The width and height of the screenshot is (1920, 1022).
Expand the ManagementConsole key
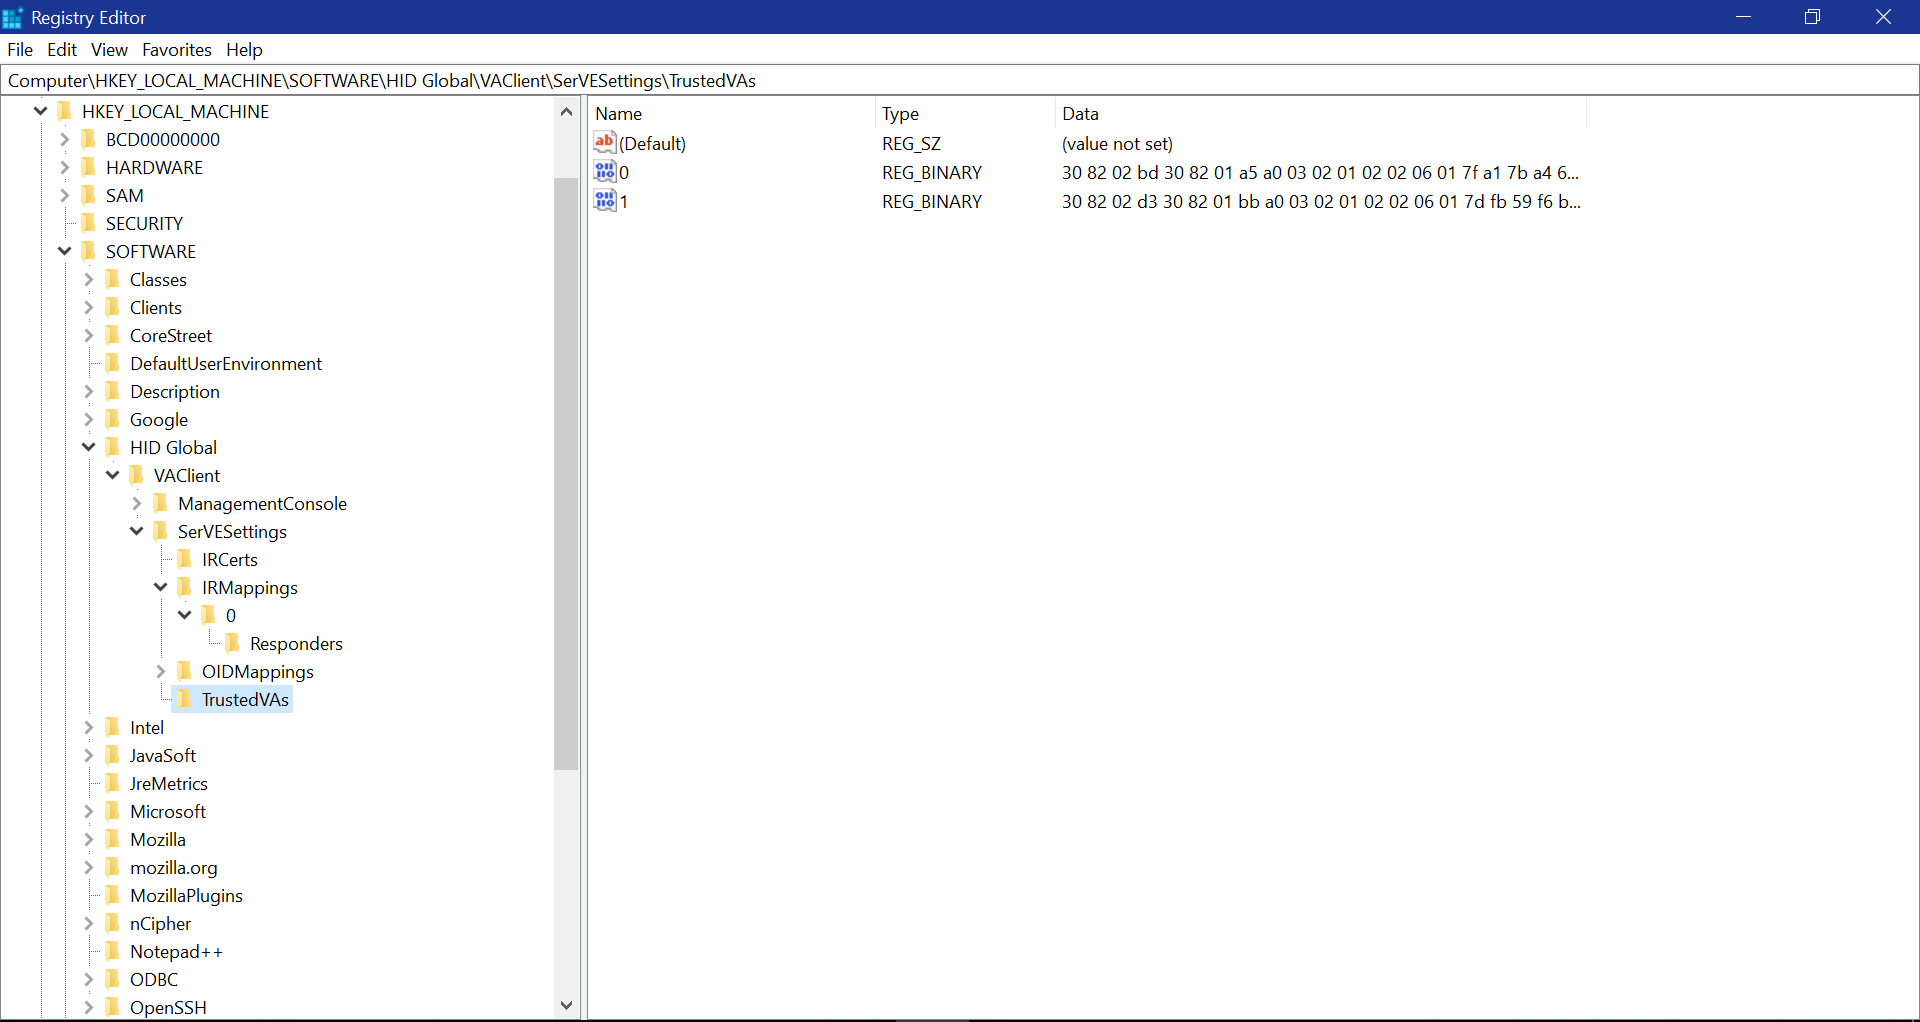pos(137,503)
